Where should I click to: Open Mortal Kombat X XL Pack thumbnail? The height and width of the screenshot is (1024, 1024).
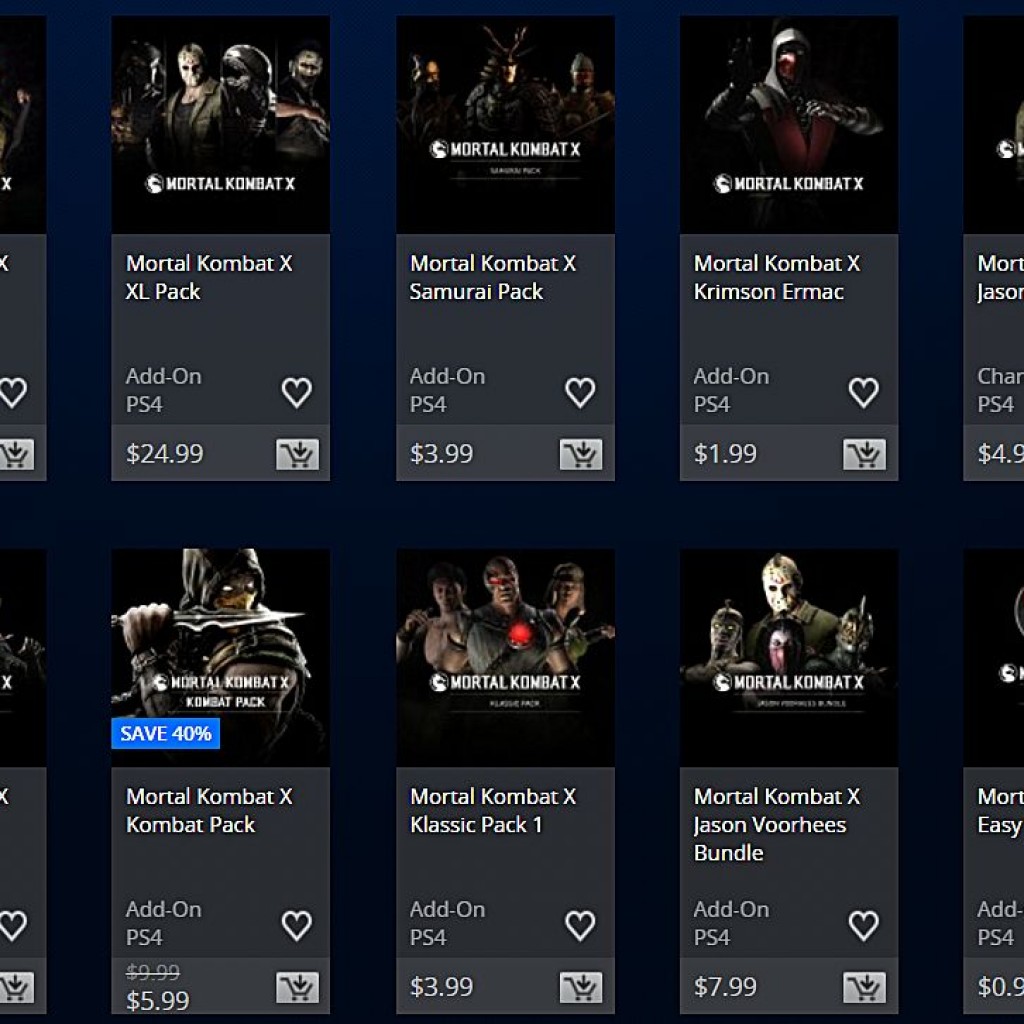click(x=221, y=125)
